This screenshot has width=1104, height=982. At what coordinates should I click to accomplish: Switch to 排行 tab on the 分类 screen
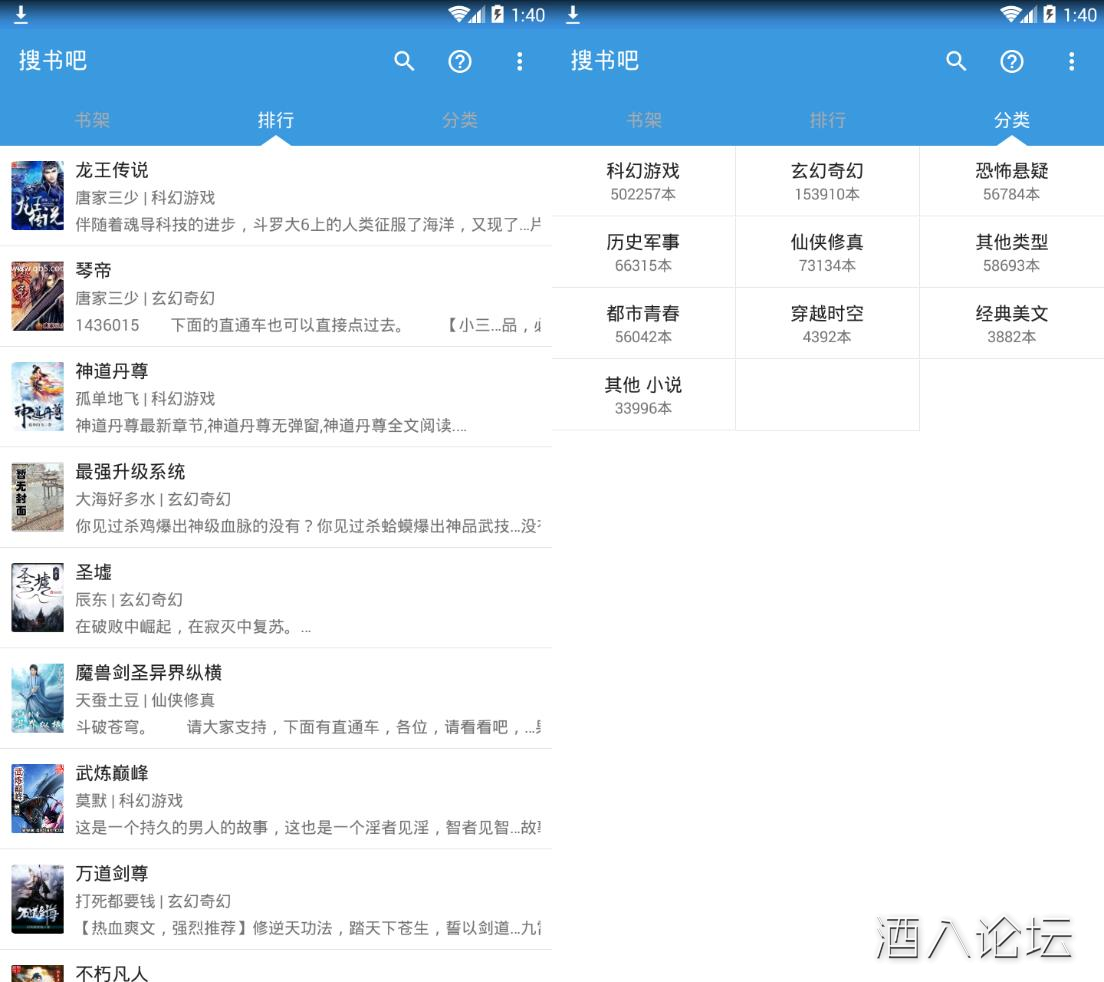point(827,120)
